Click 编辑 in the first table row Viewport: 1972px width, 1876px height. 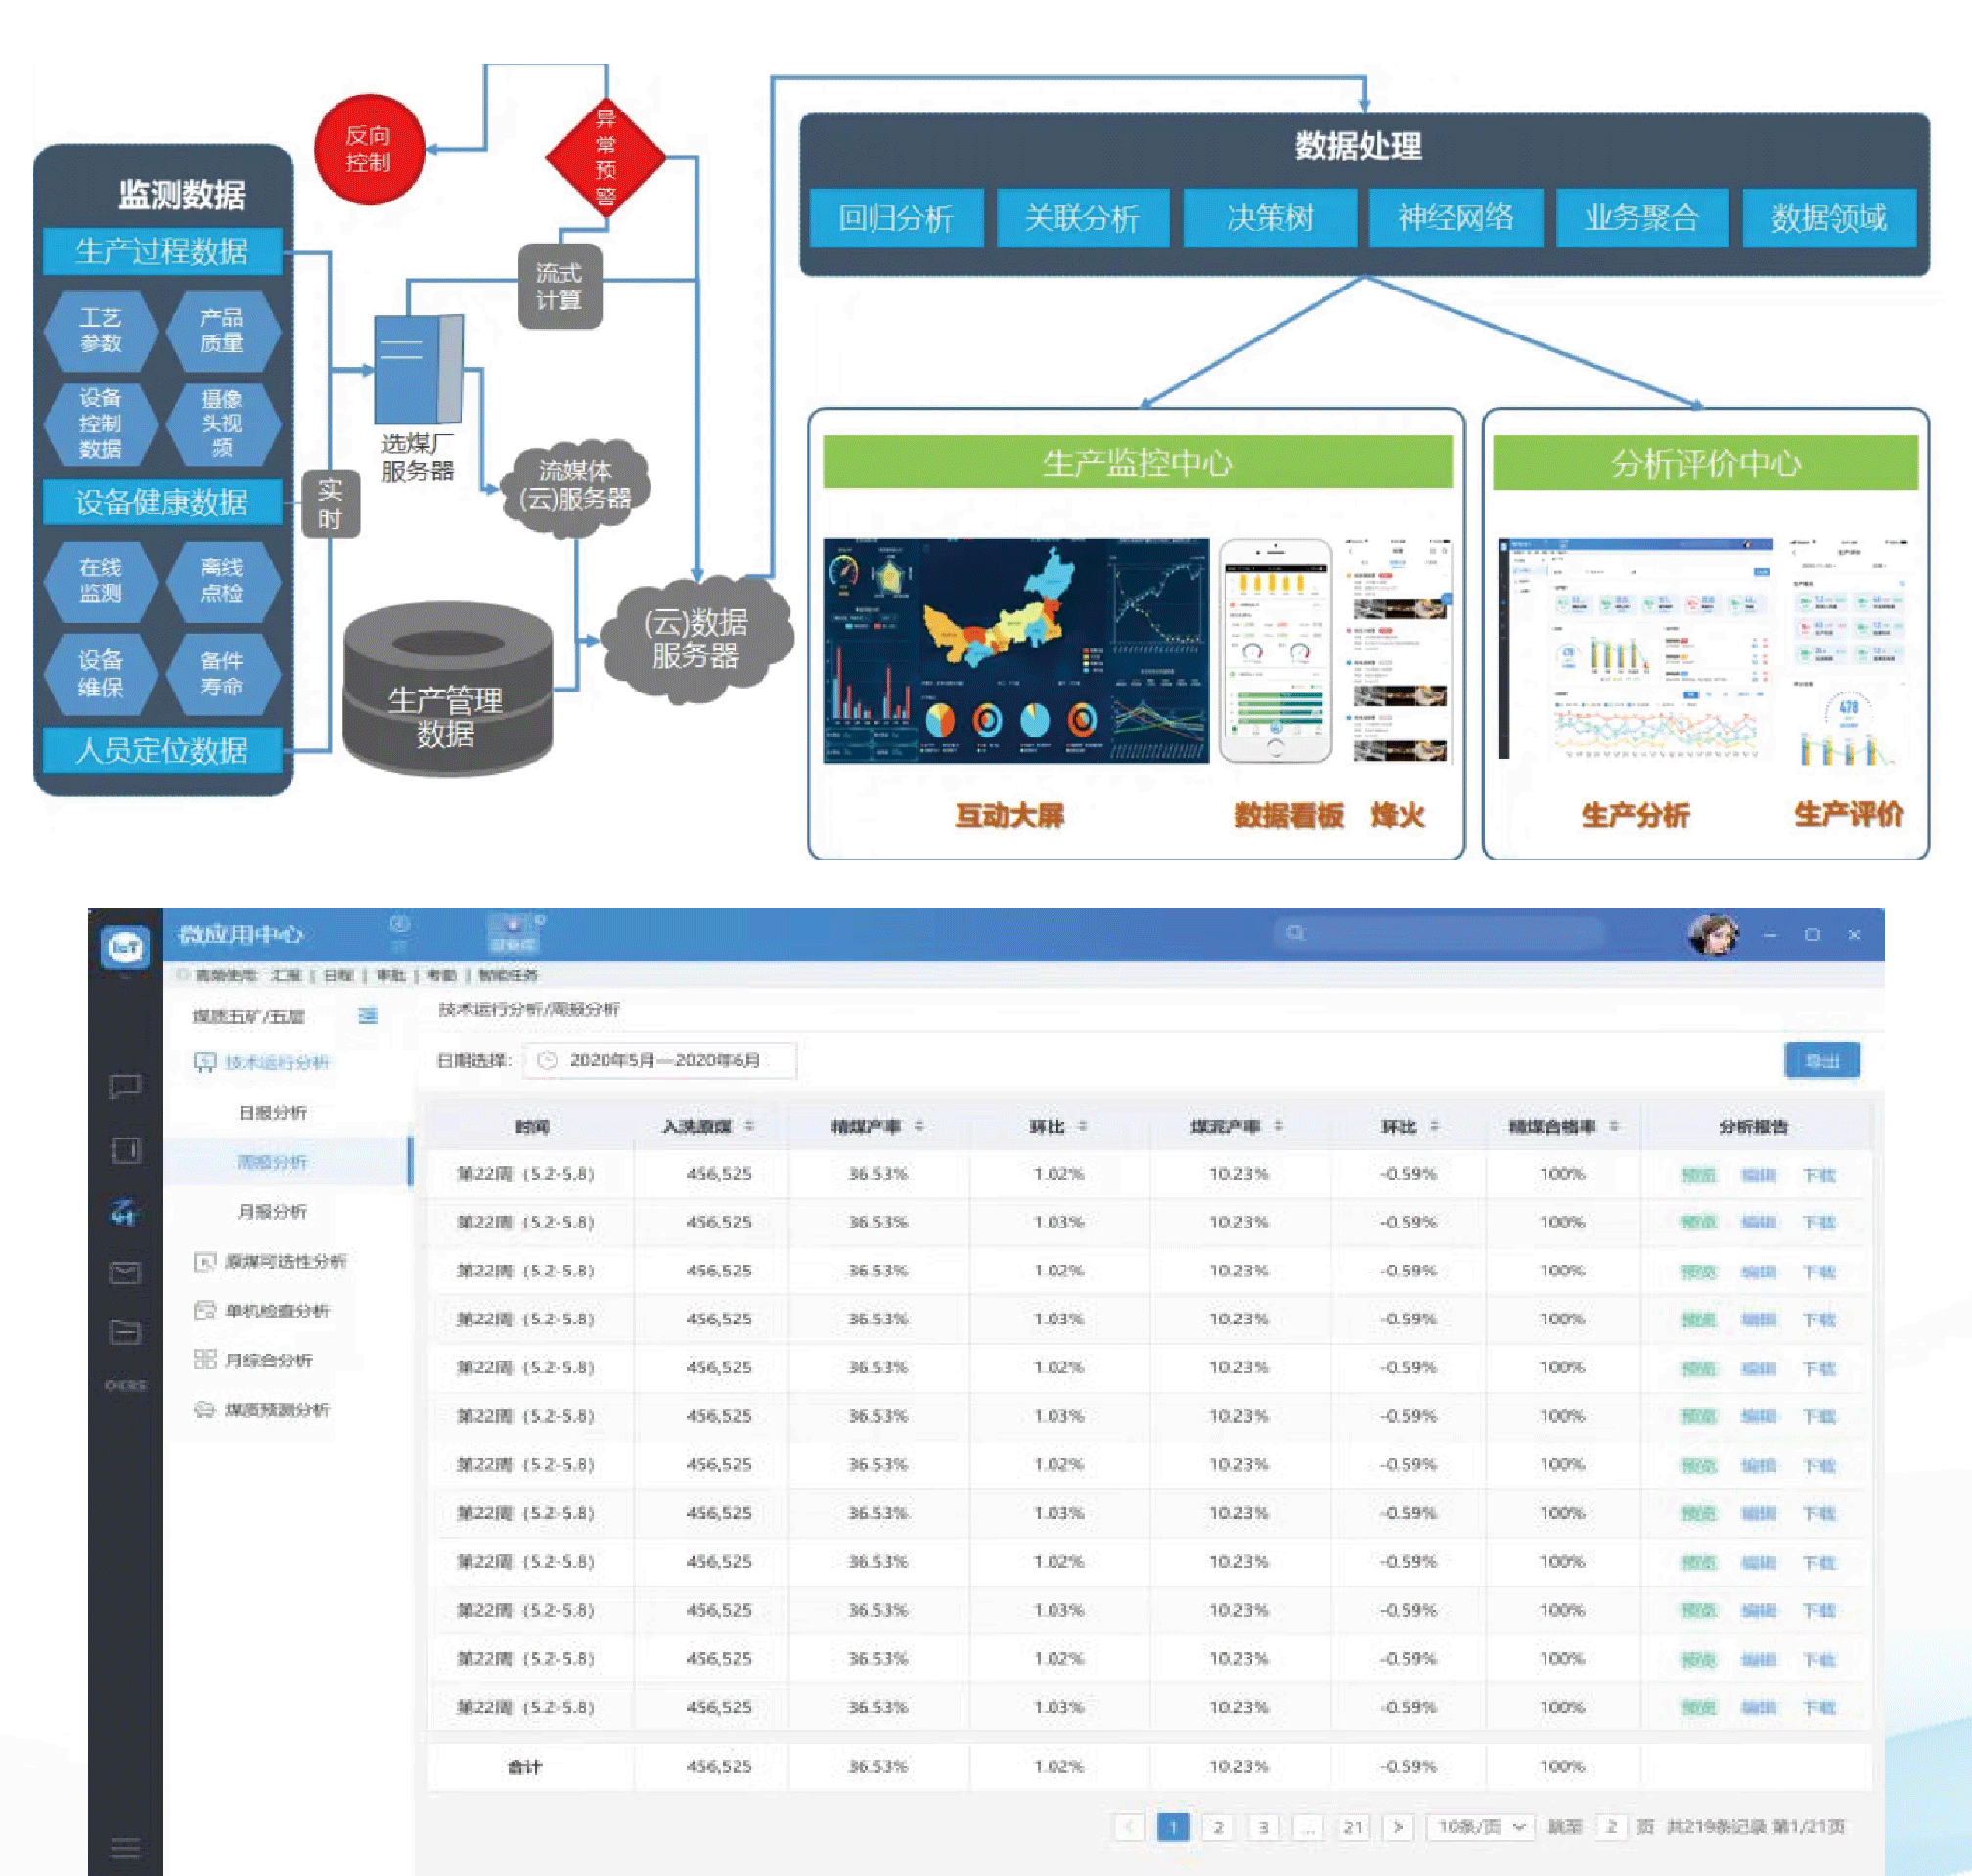tap(1759, 1174)
